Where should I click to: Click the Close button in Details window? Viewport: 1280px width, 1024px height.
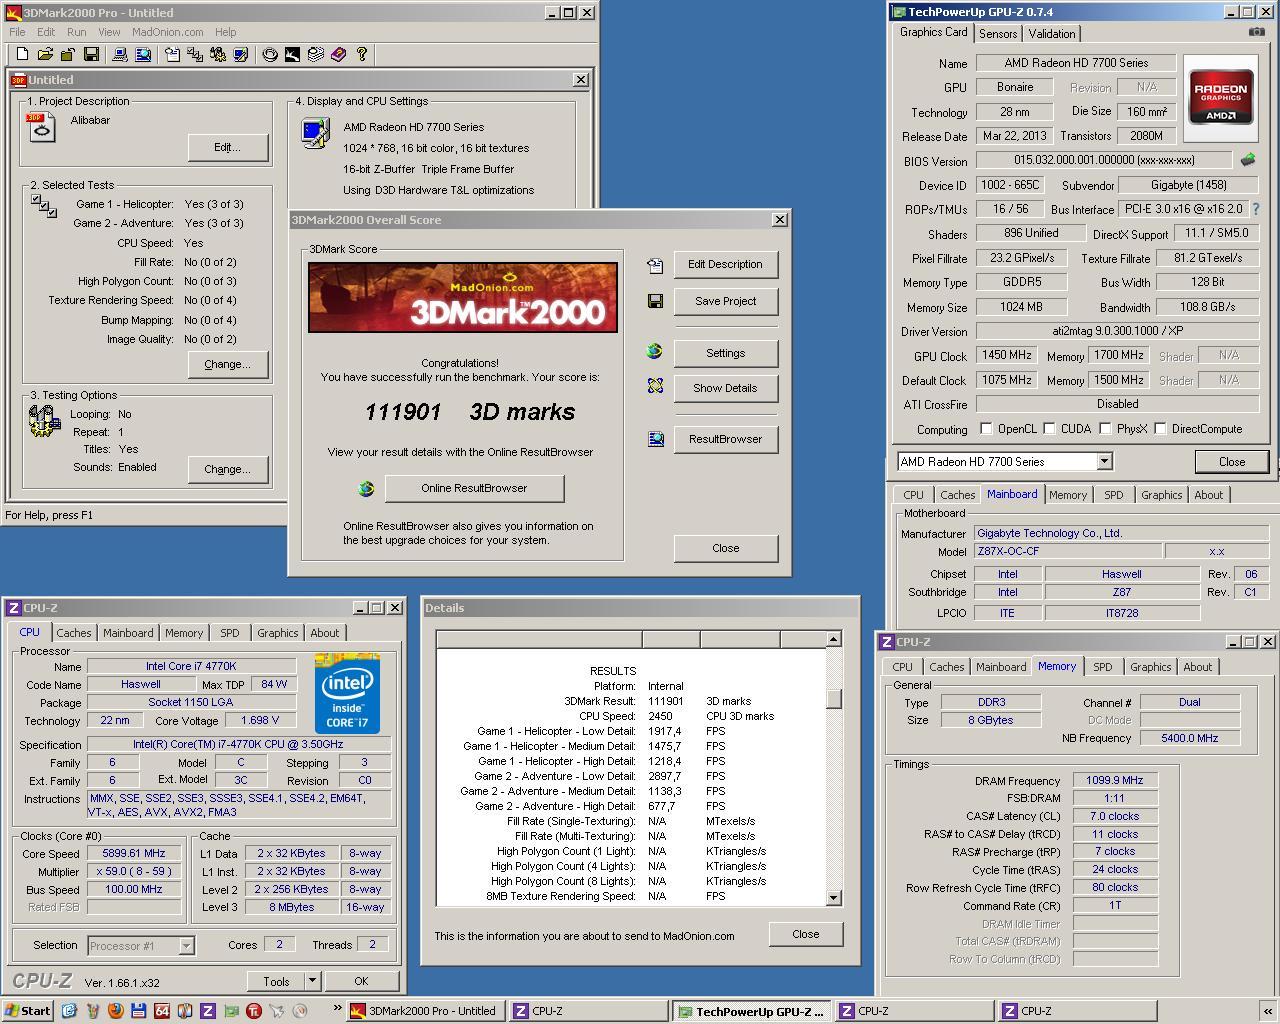tap(806, 934)
